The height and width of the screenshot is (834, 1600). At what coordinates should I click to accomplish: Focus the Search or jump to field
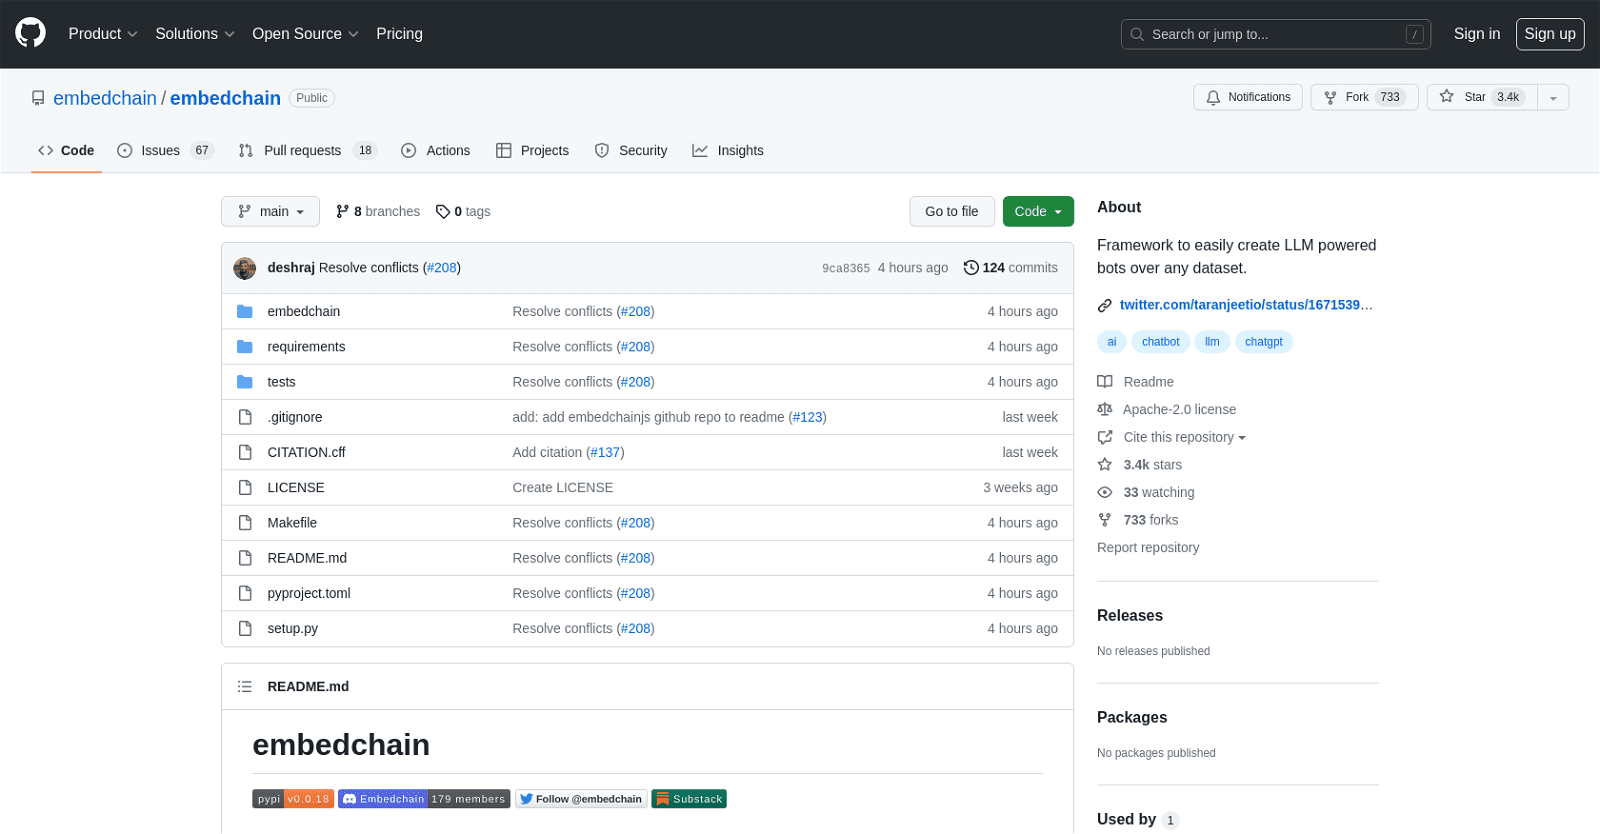point(1275,34)
